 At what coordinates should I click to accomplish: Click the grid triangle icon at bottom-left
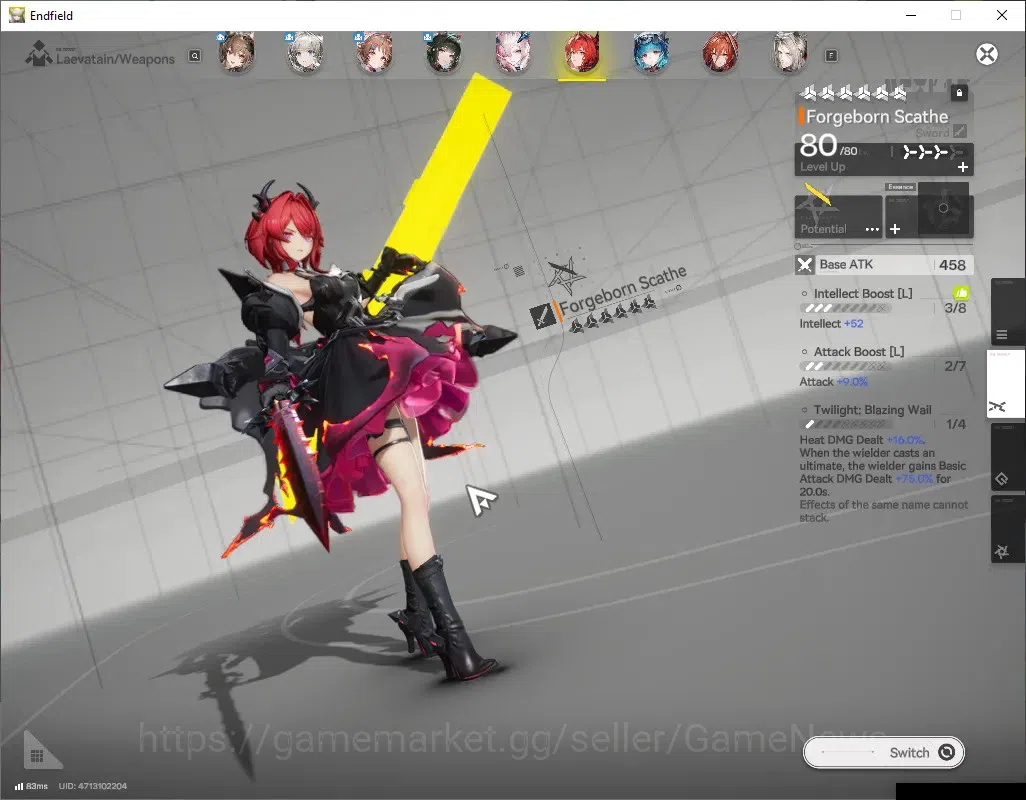click(39, 753)
